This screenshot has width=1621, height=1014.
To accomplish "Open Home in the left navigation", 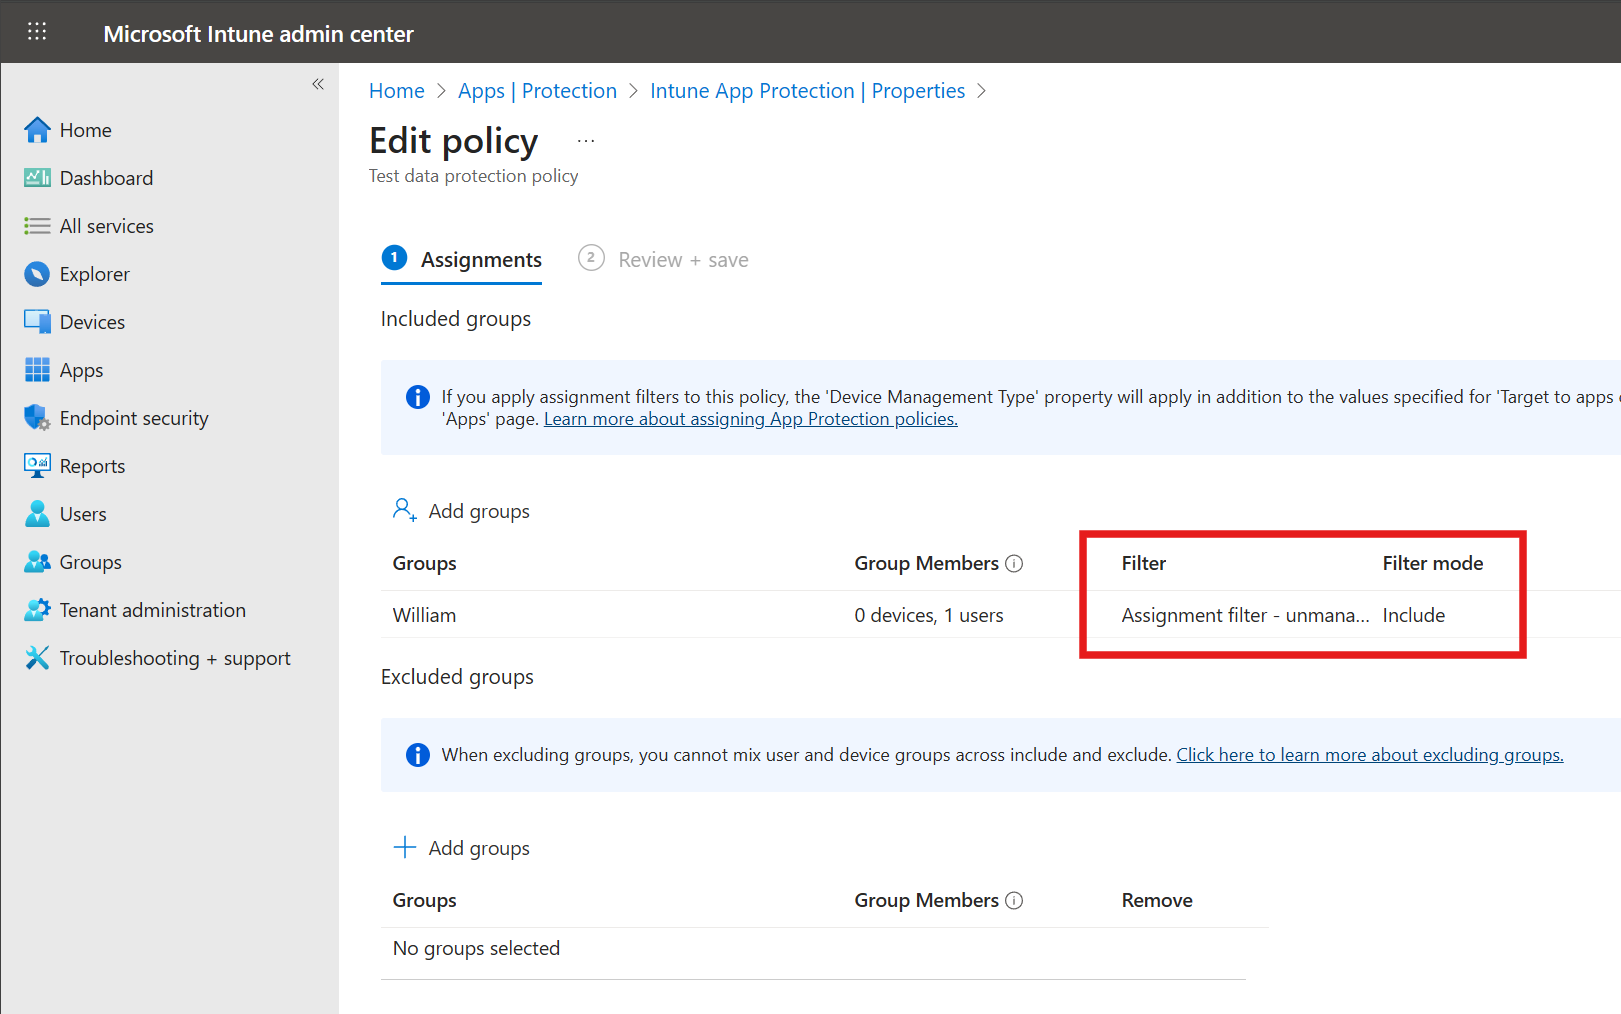I will coord(85,130).
